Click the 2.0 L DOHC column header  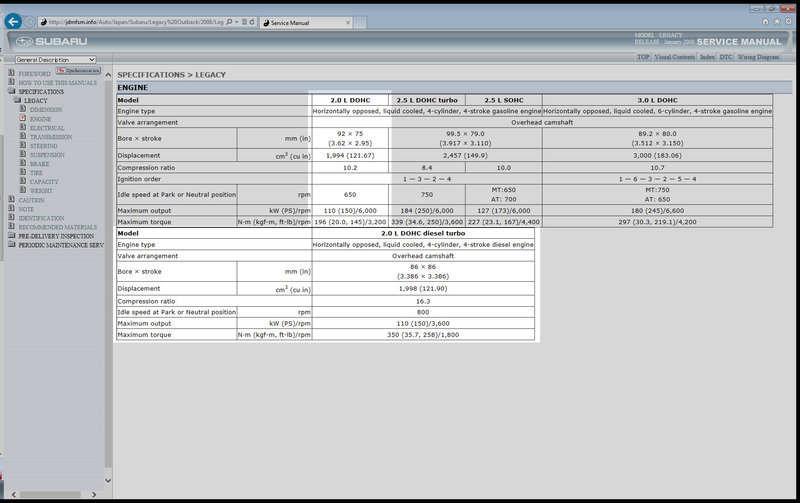tap(350, 100)
